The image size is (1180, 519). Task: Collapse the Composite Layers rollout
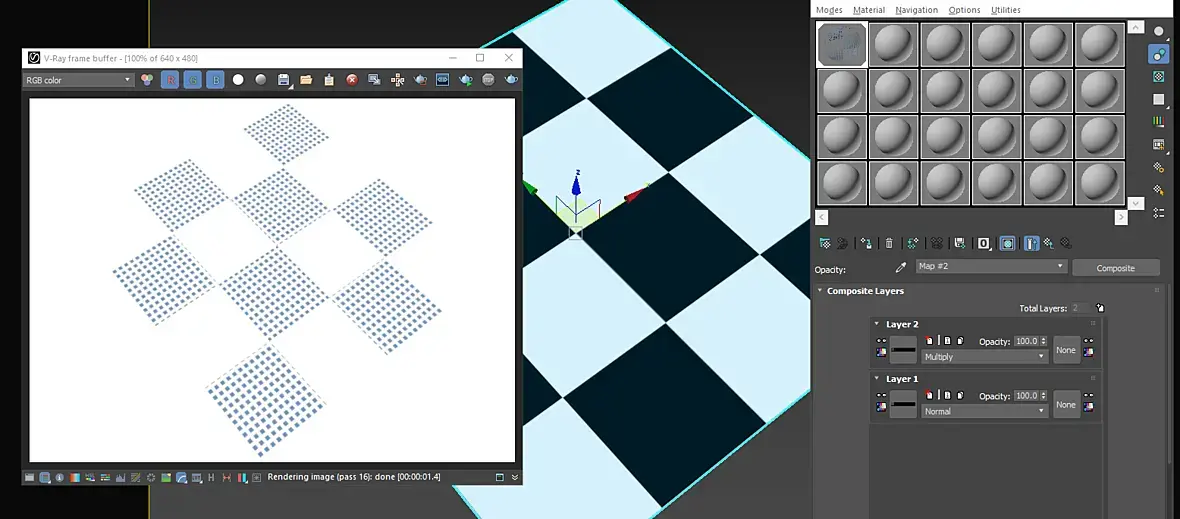[x=820, y=290]
